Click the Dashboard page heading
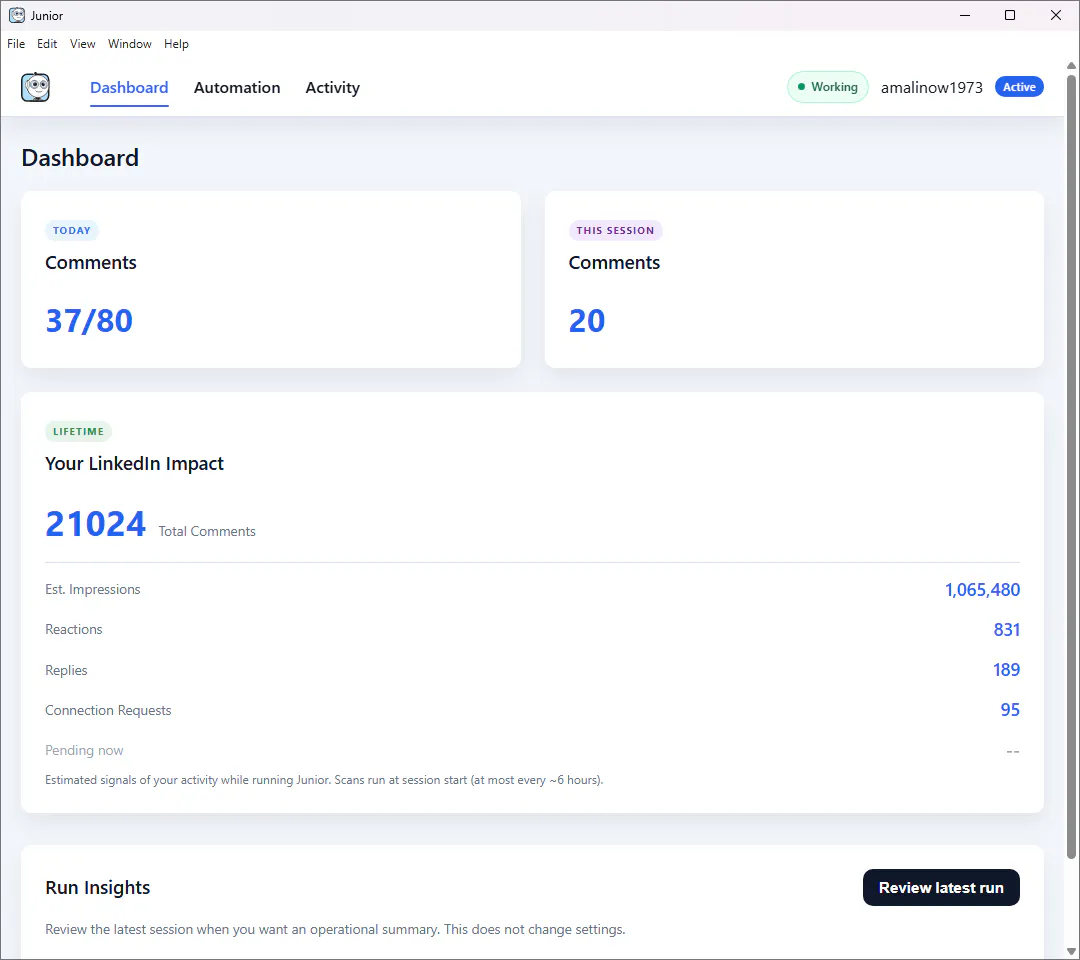 [x=80, y=158]
